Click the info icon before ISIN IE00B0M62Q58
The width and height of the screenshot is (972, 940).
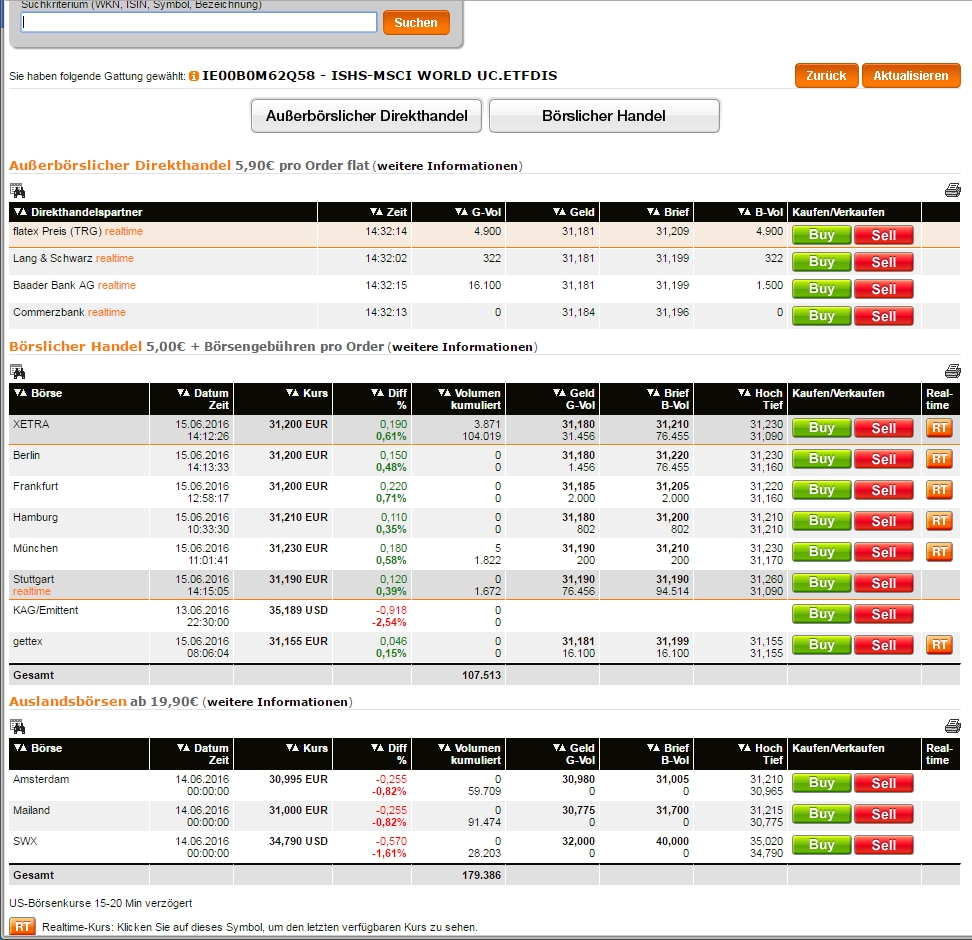click(x=194, y=76)
